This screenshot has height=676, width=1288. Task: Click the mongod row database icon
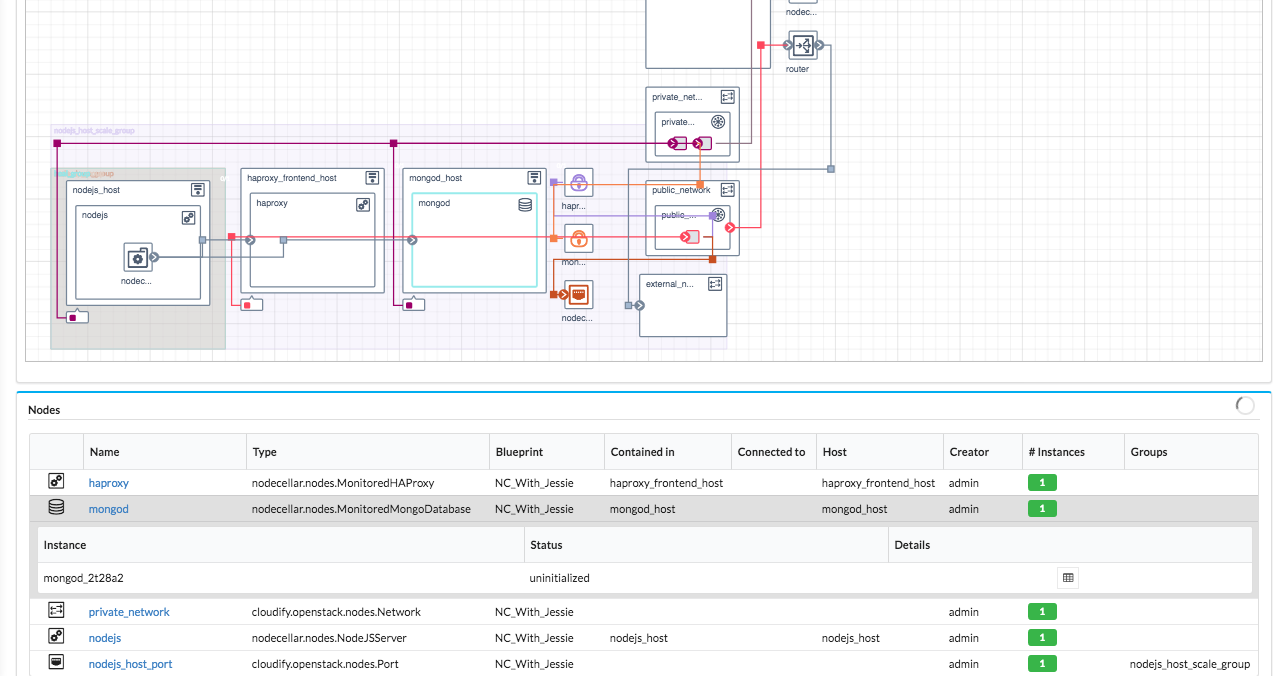click(56, 507)
